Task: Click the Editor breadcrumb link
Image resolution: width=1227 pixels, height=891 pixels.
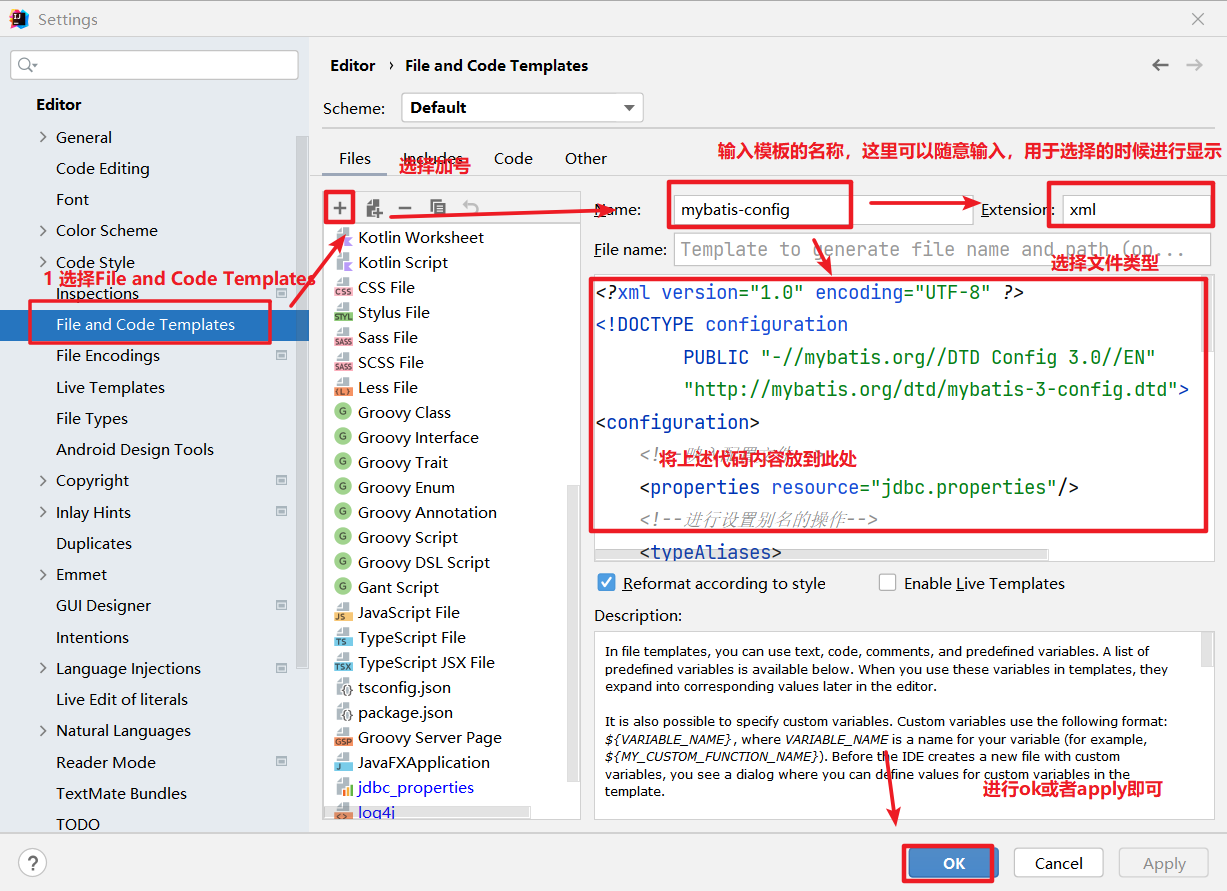Action: pos(353,65)
